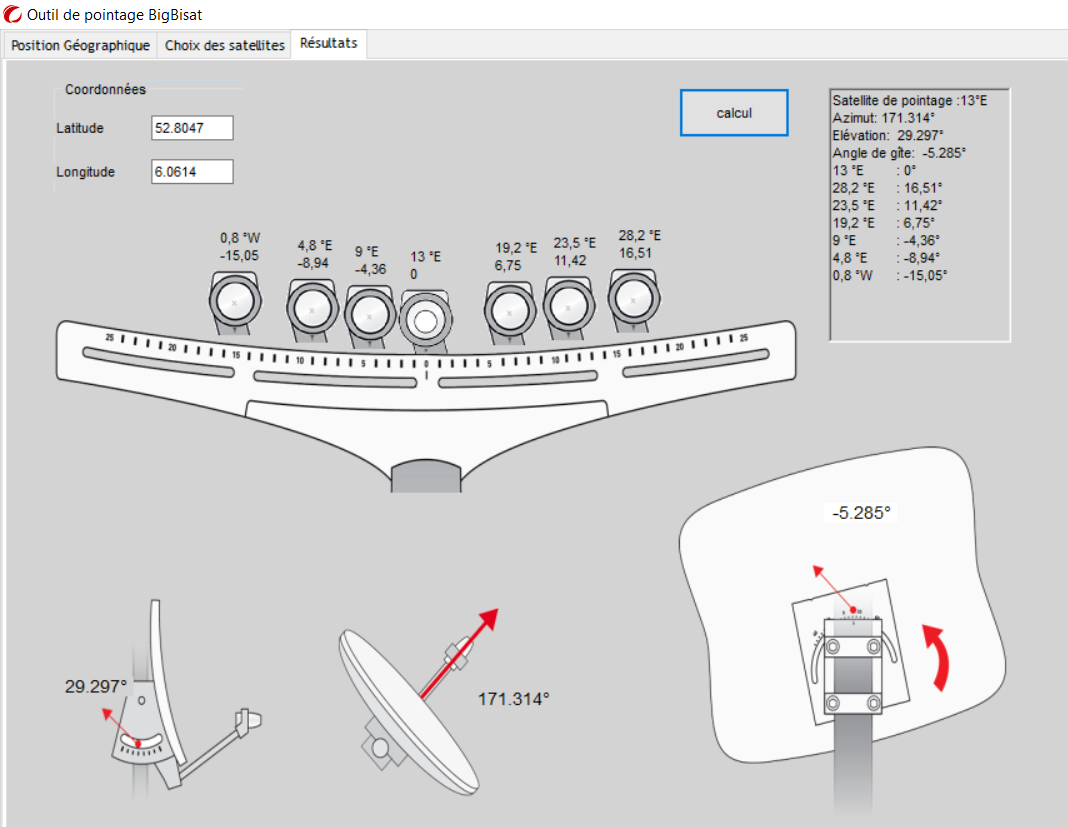
Task: Click the BigBisat app logo icon
Action: (13, 15)
